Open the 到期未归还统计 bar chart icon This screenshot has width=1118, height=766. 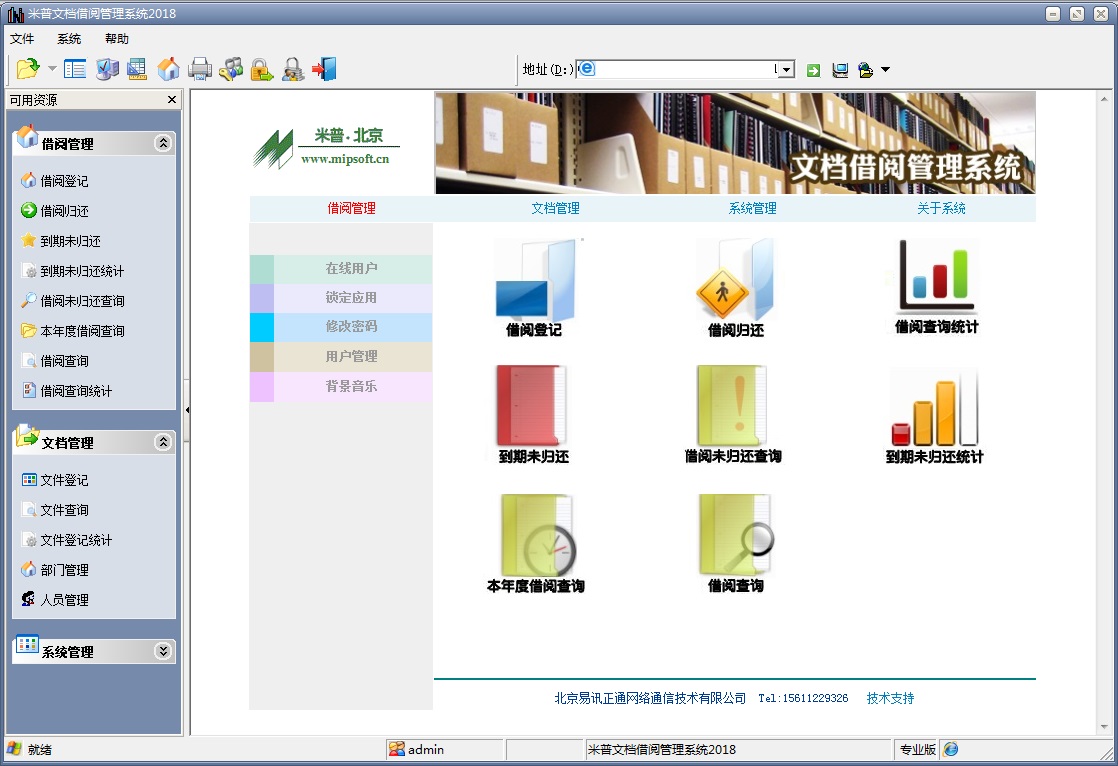pyautogui.click(x=934, y=417)
